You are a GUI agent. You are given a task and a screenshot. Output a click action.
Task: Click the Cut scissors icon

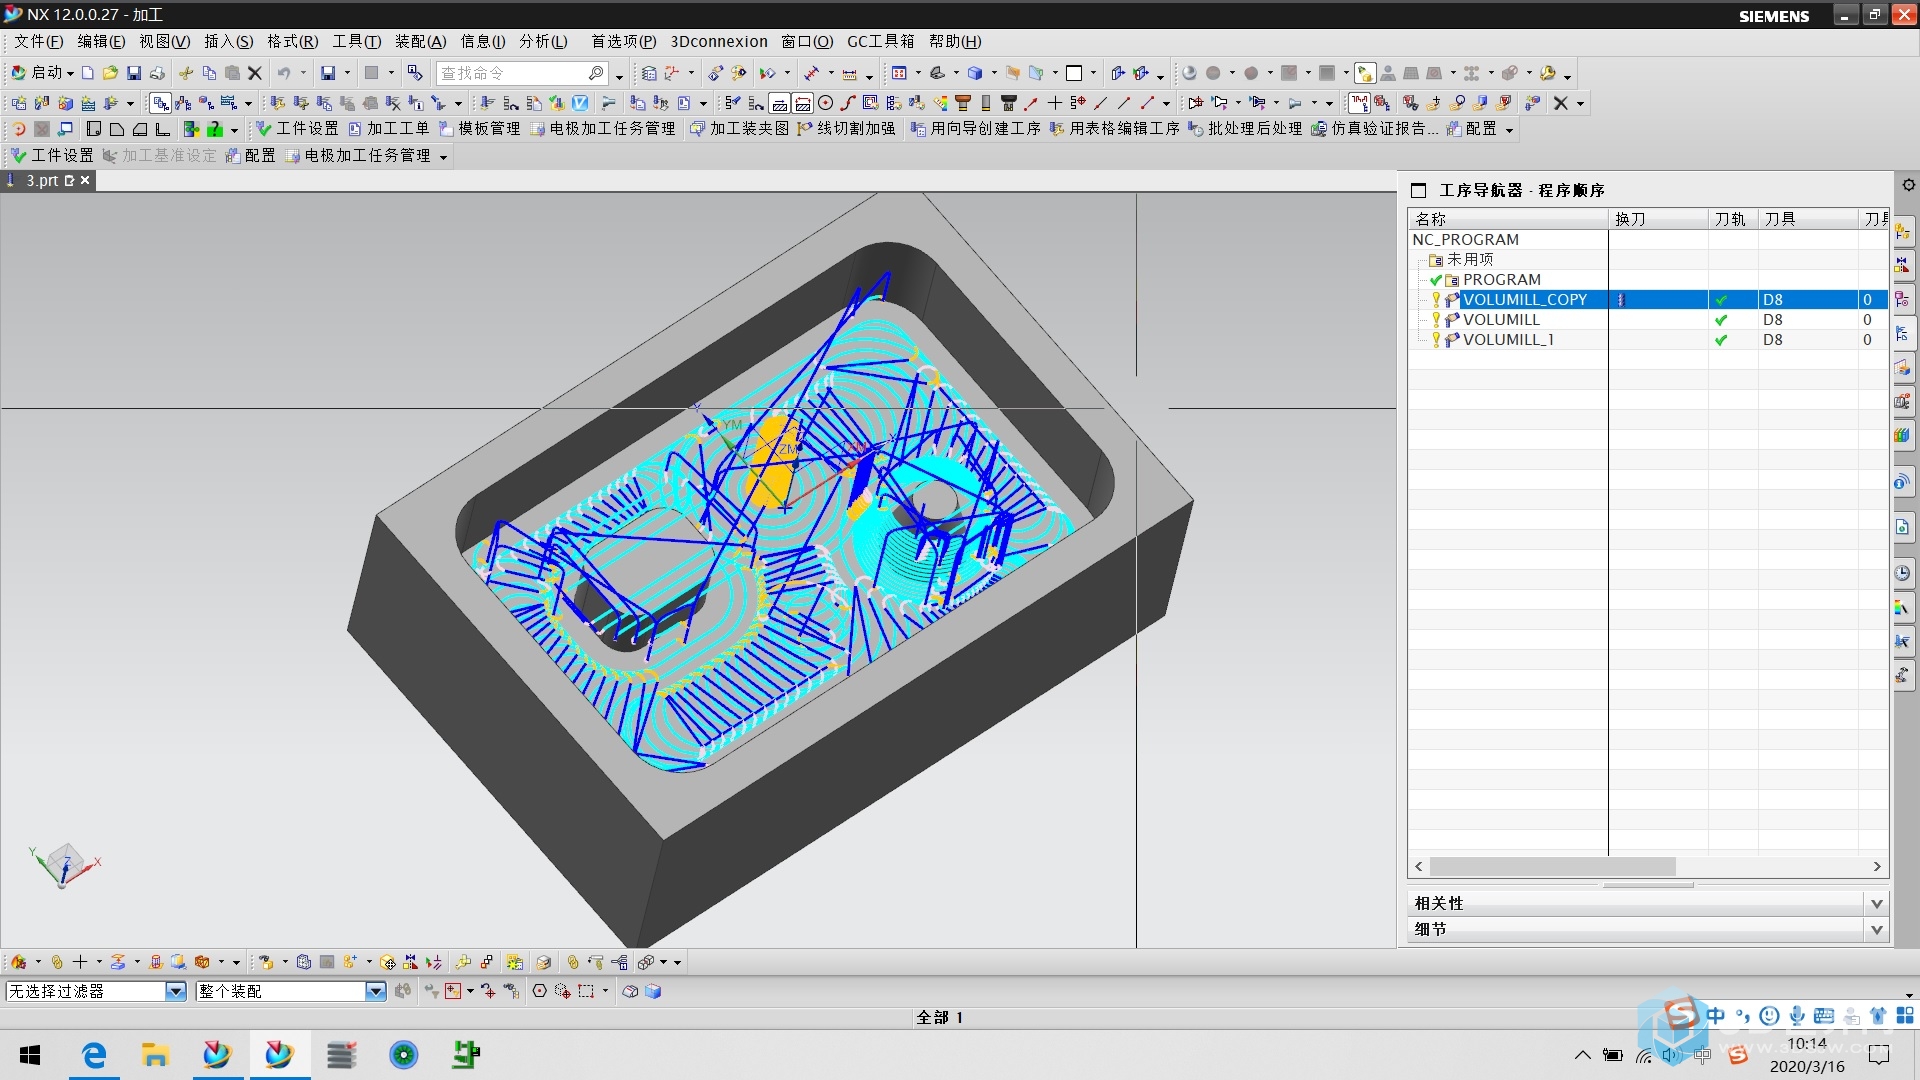tap(186, 73)
